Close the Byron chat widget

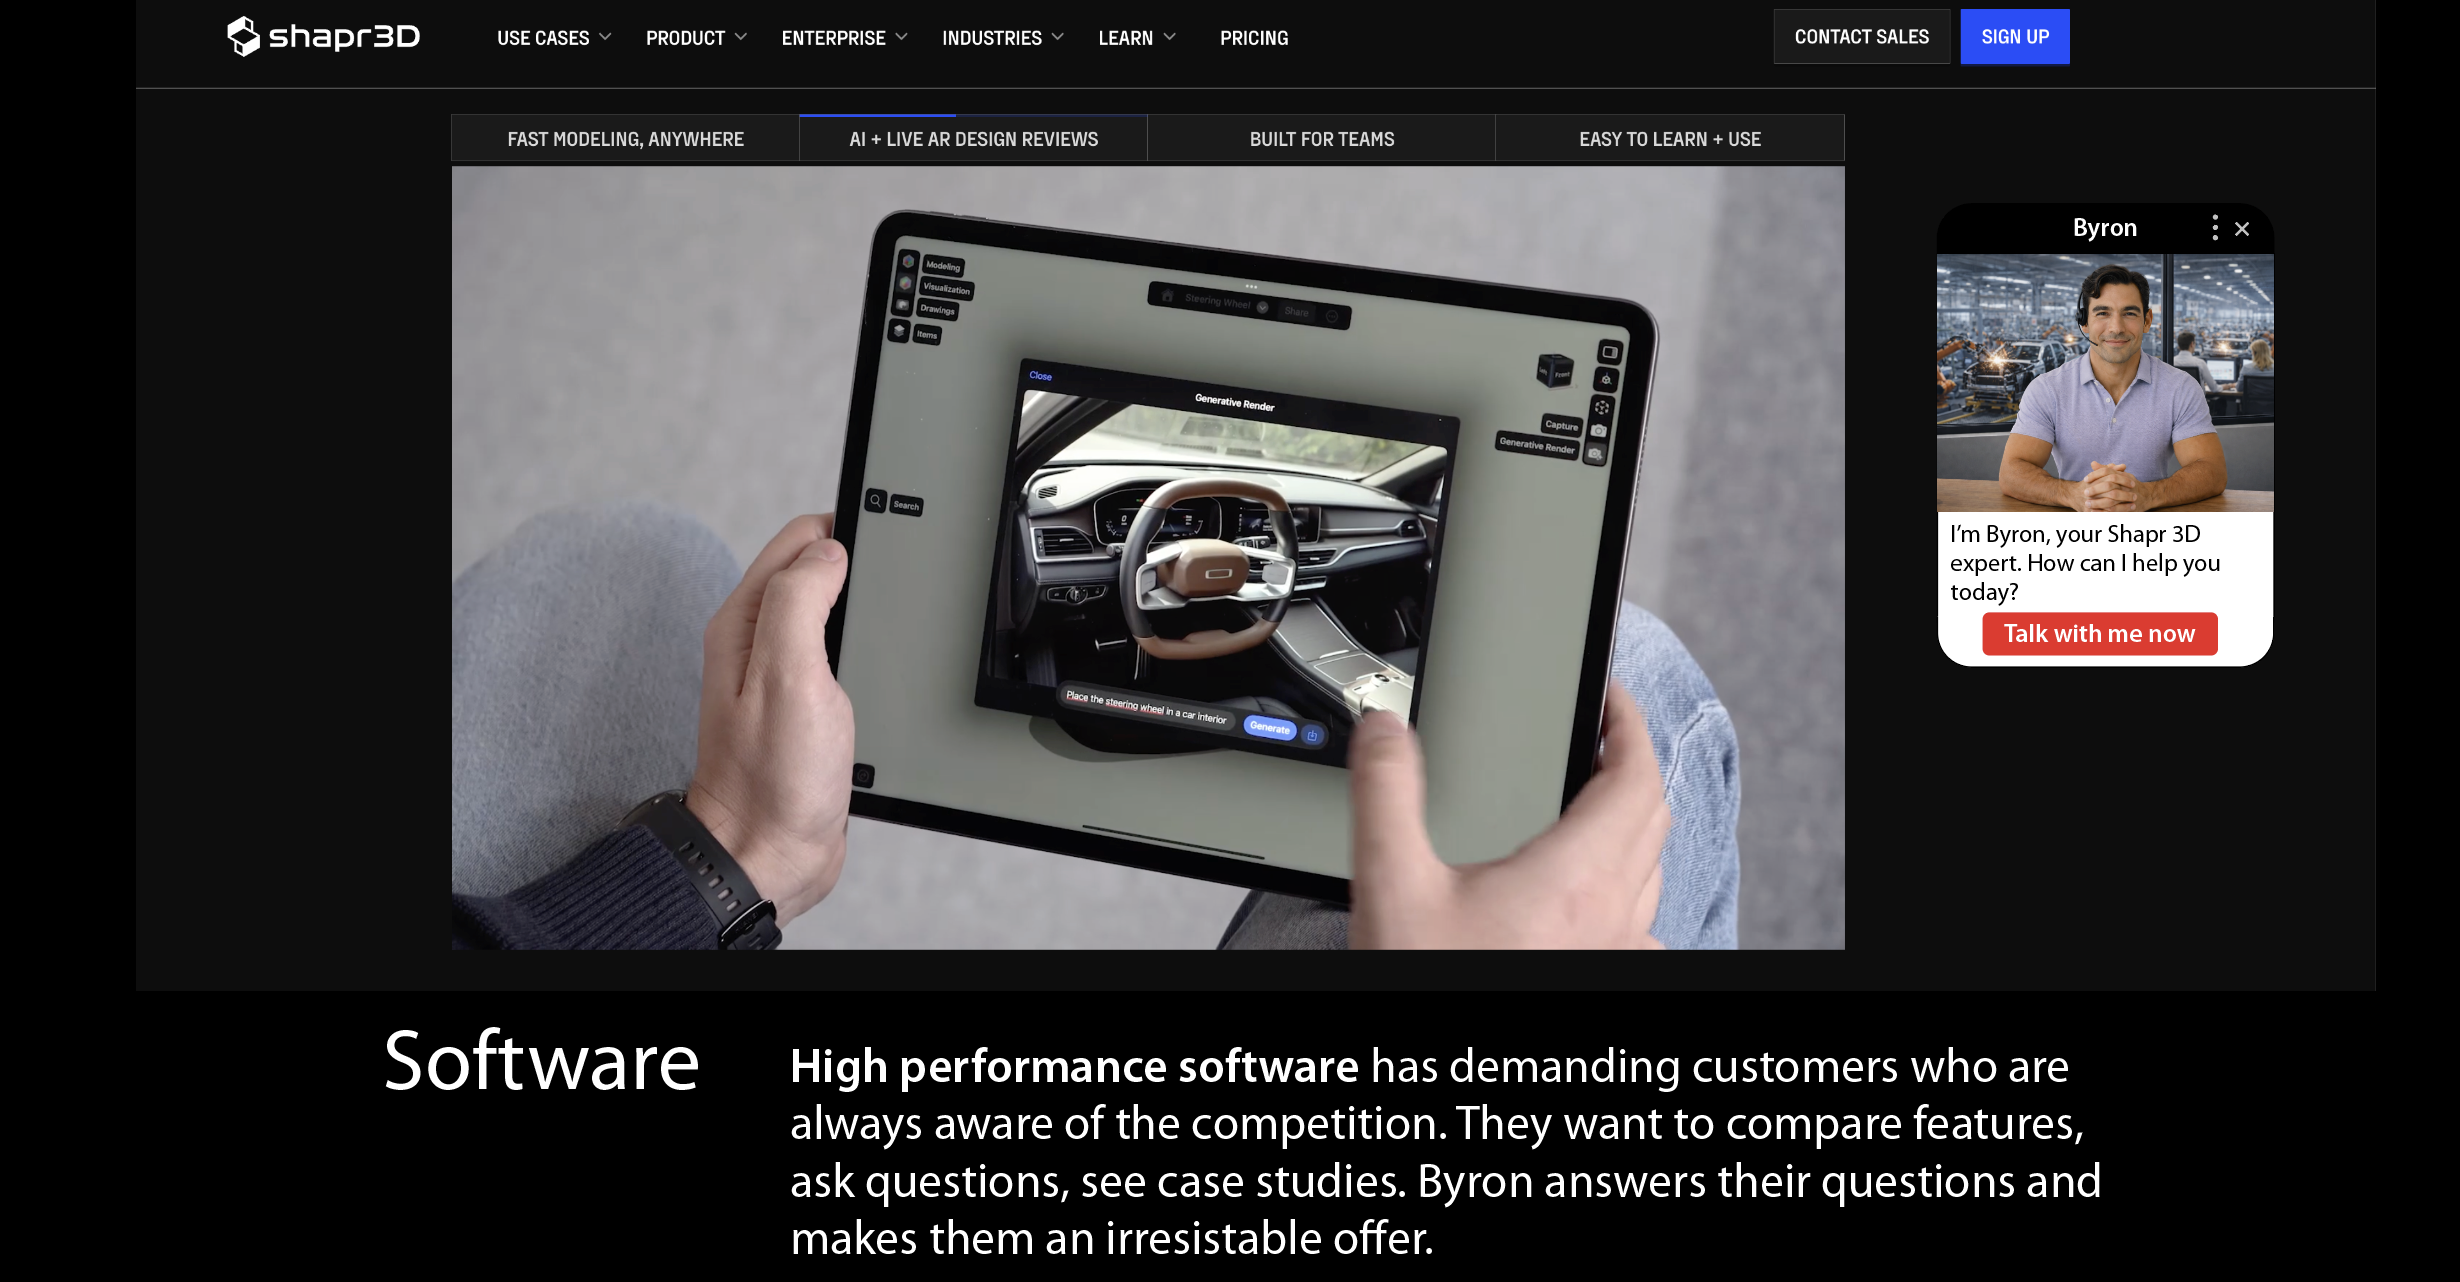pos(2242,229)
